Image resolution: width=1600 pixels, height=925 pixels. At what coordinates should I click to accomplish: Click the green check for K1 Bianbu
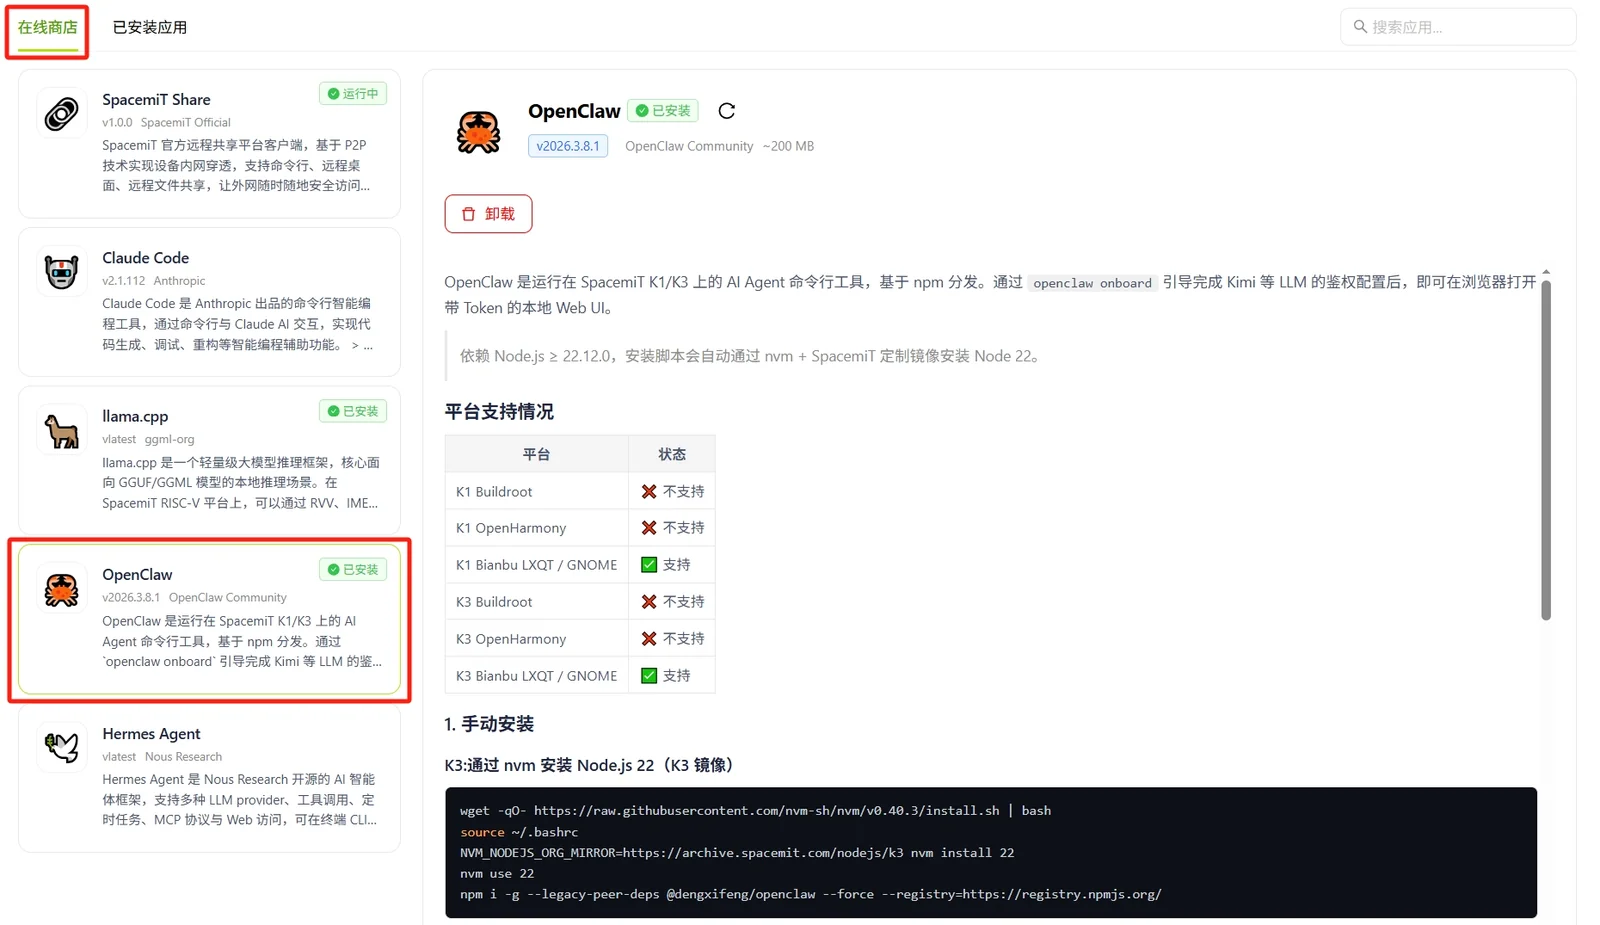click(649, 565)
